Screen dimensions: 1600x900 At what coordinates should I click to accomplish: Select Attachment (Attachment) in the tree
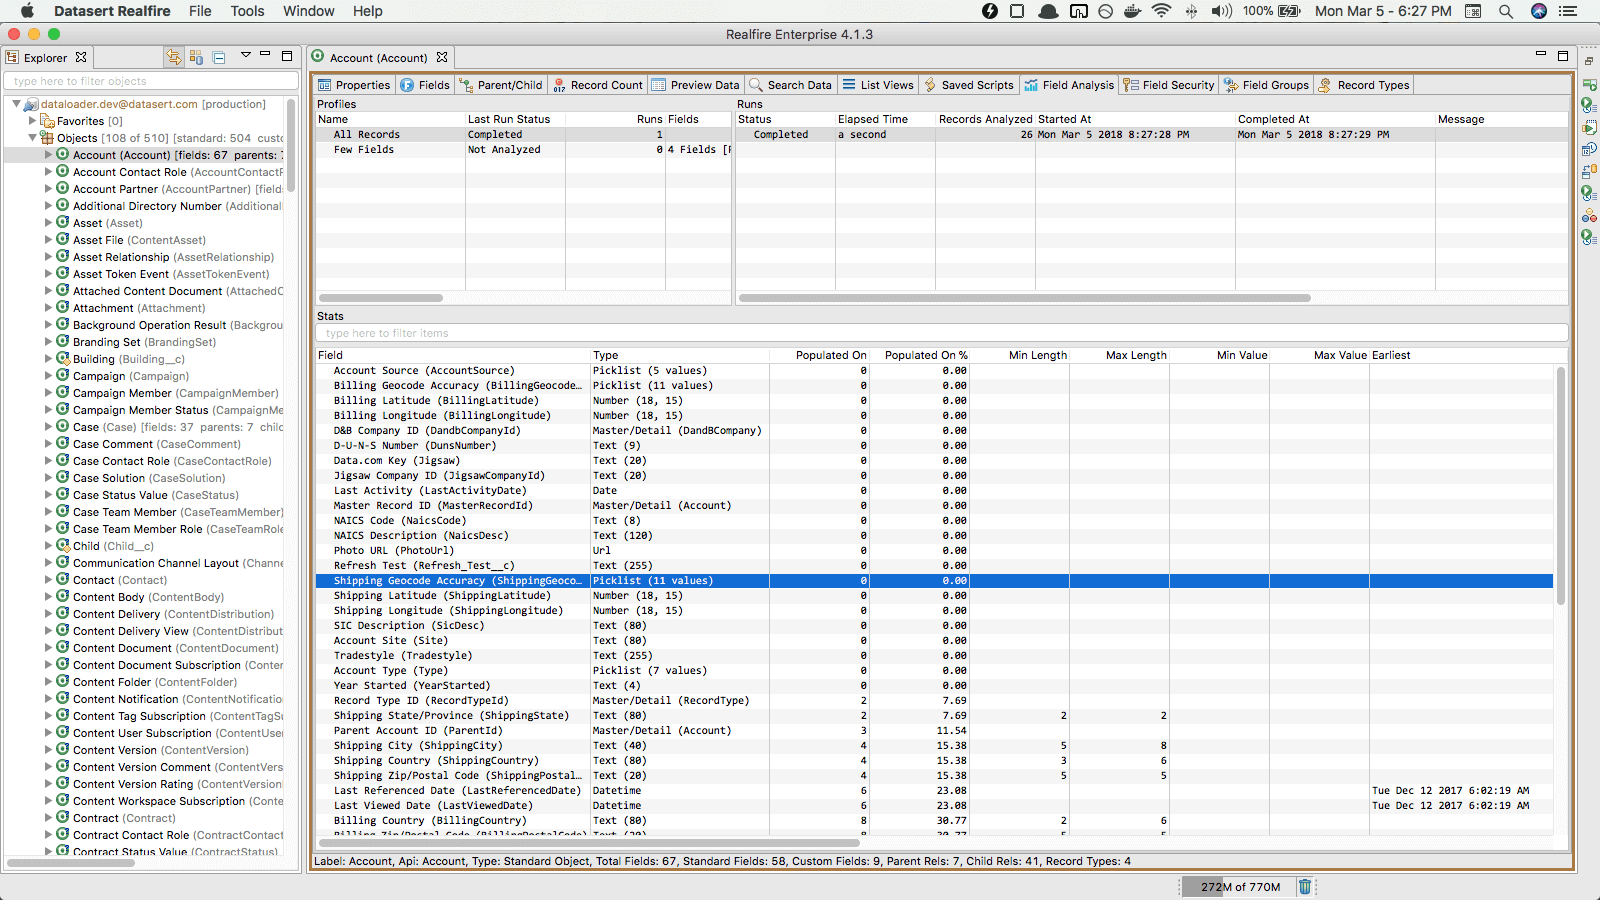[139, 308]
